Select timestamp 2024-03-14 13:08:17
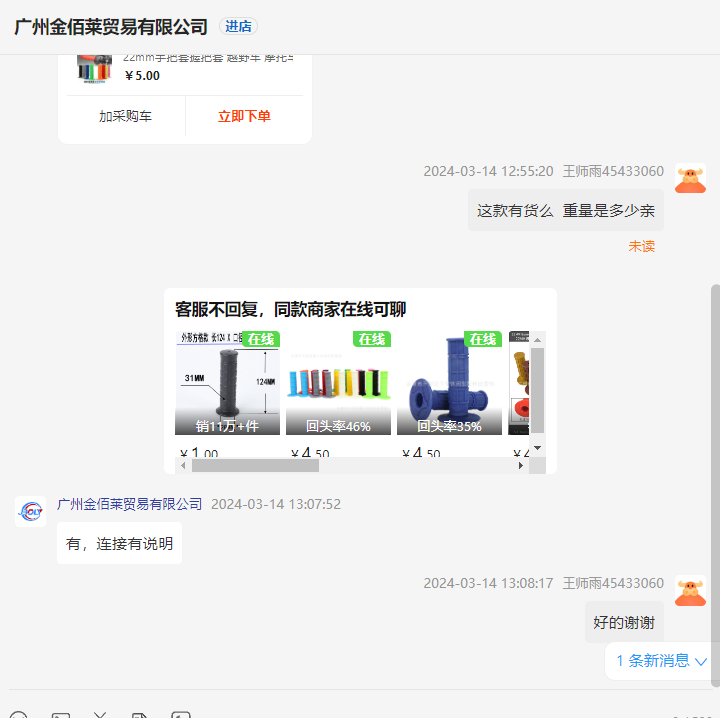 [x=488, y=583]
